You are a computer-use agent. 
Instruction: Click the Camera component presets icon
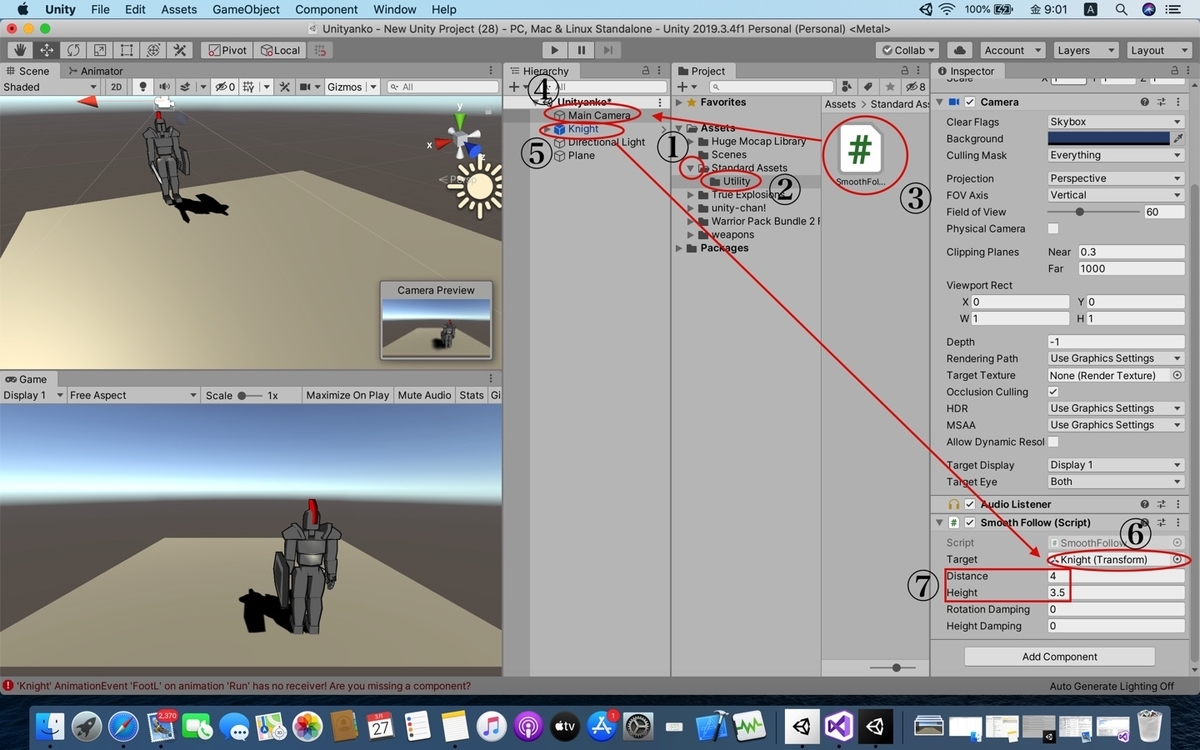click(1161, 102)
